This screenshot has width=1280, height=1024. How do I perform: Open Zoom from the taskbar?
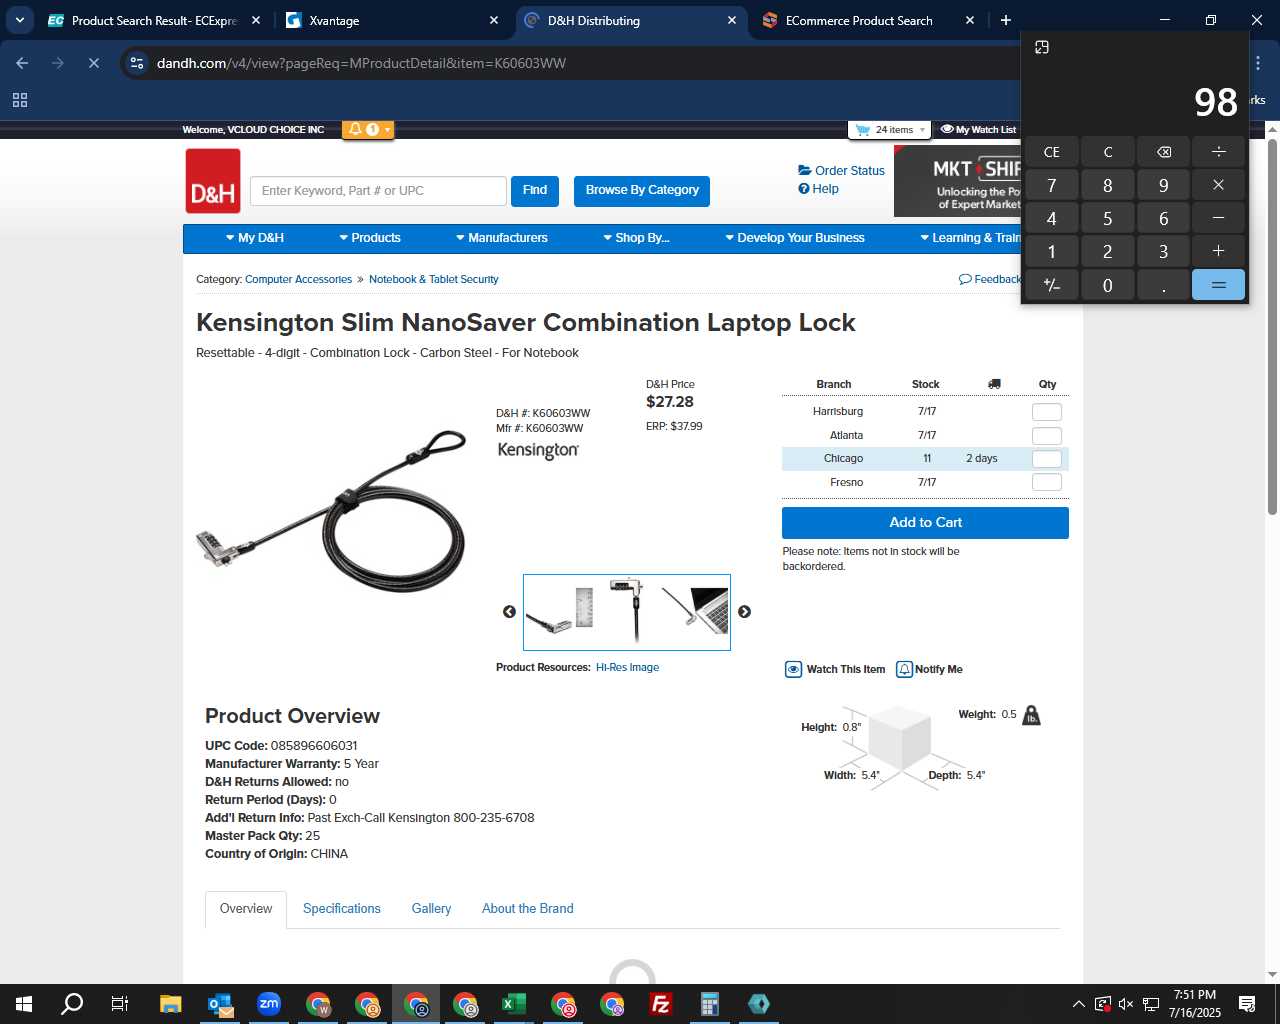coord(269,1004)
